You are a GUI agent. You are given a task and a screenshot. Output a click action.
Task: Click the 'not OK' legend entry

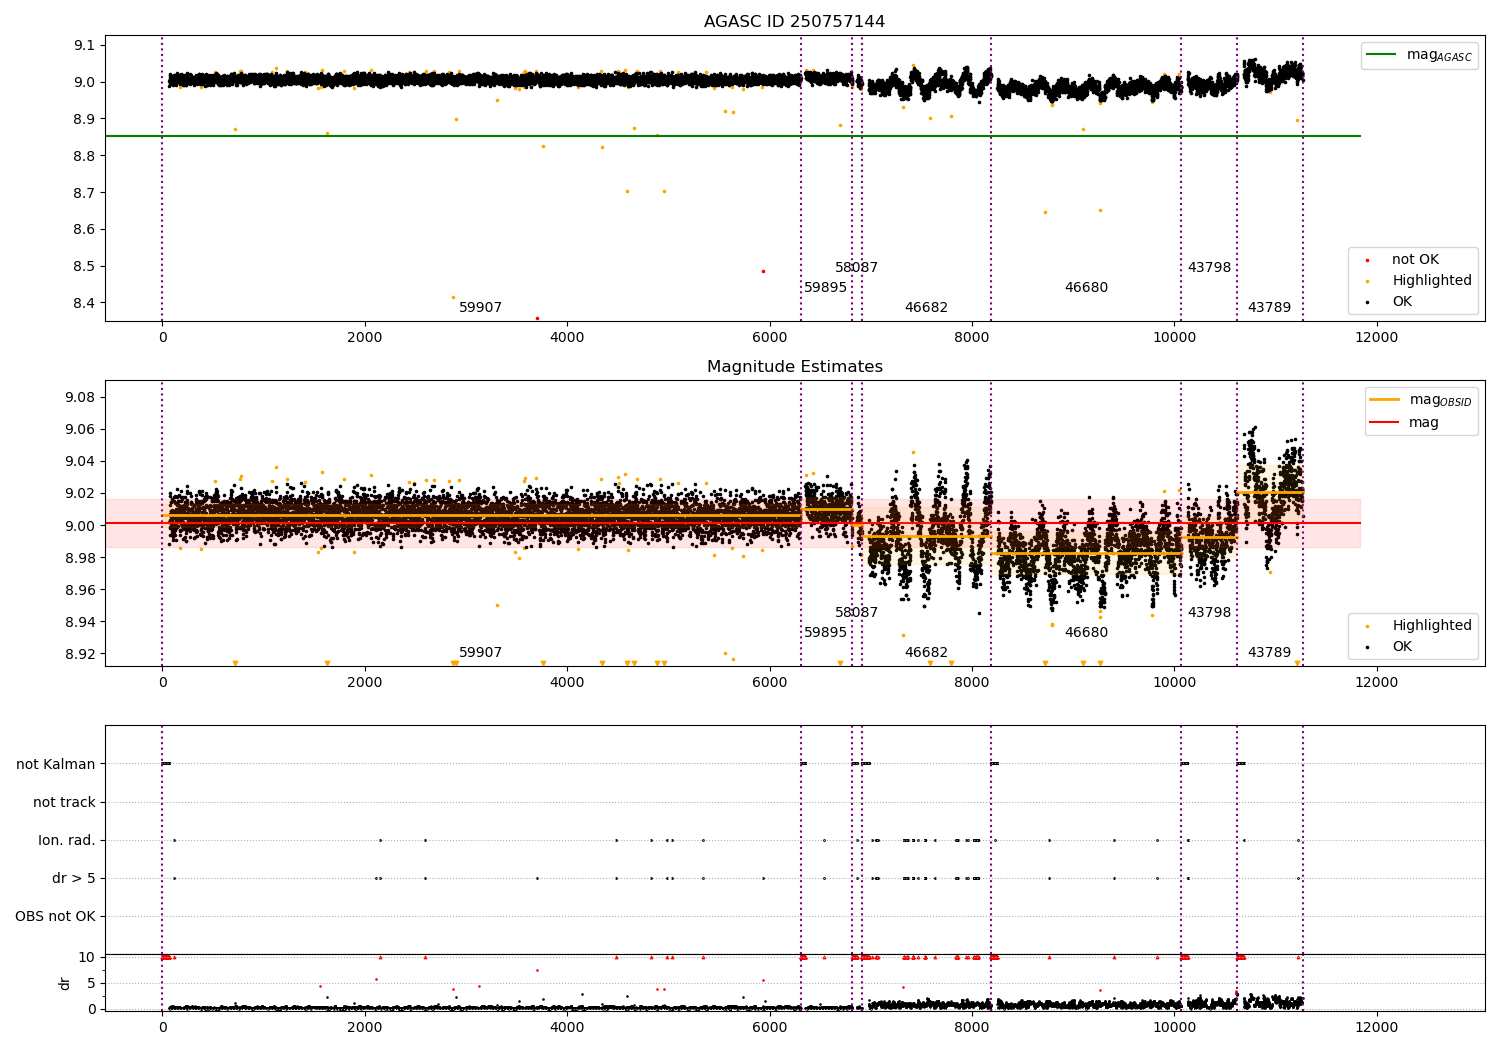[1415, 260]
